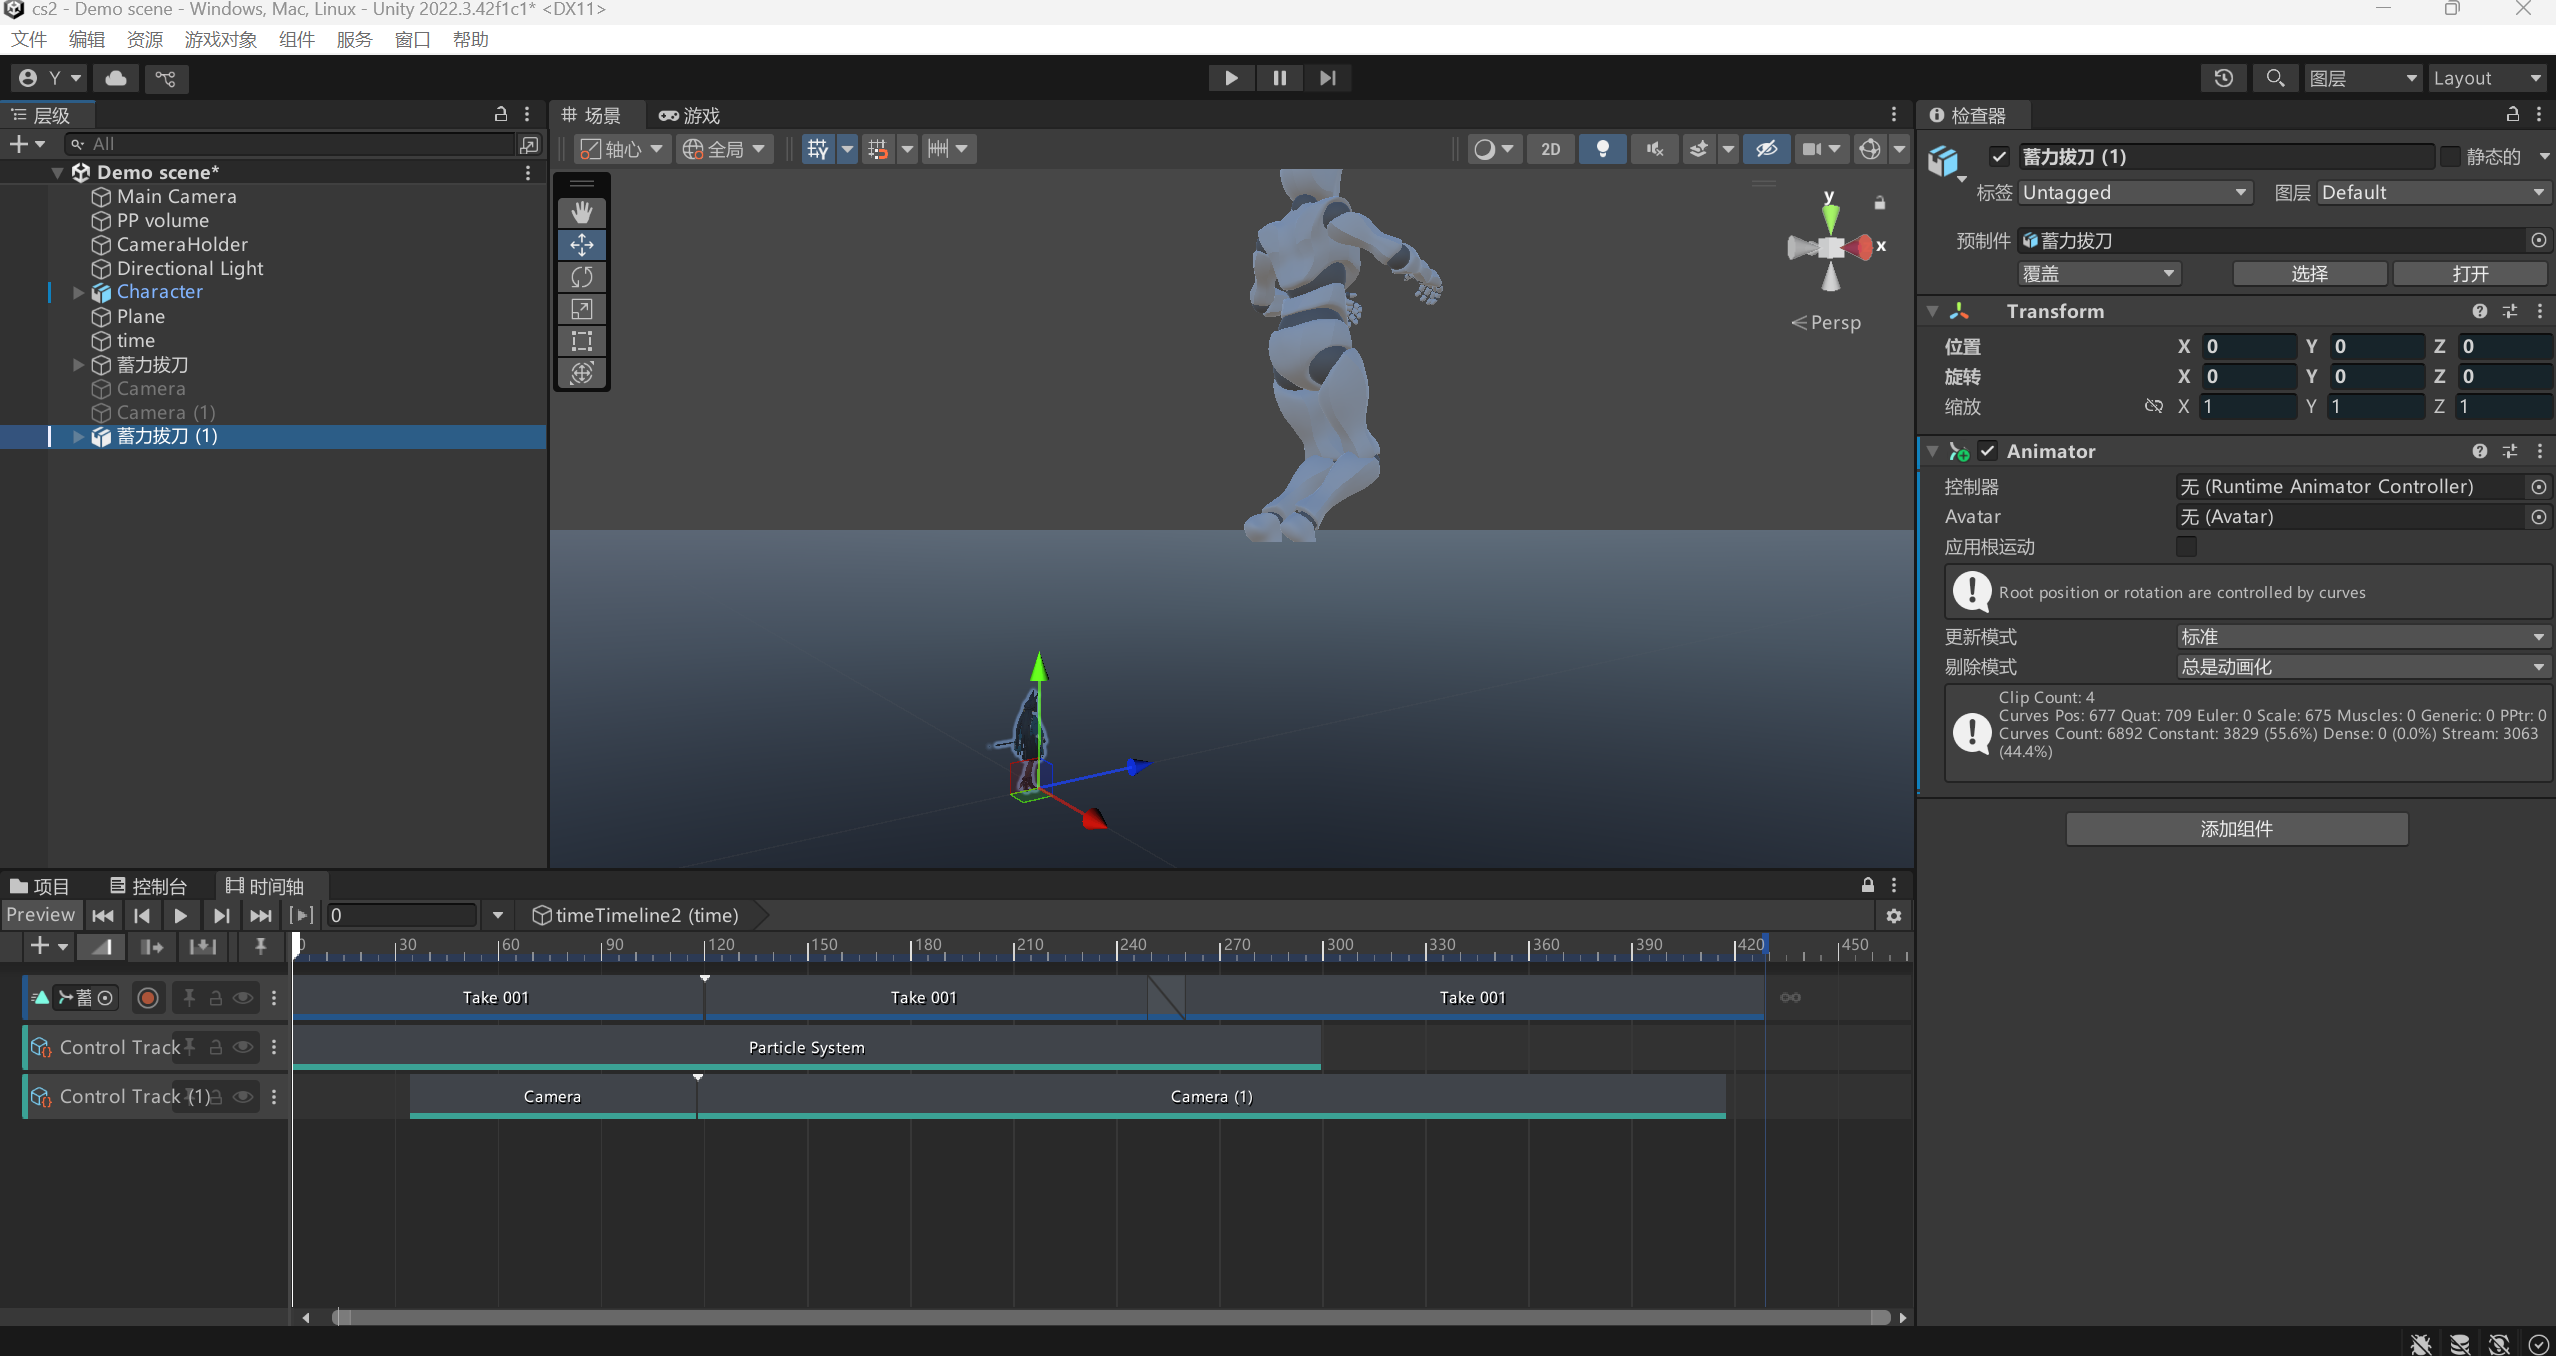The width and height of the screenshot is (2556, 1356).
Task: Uncheck the Animator component enabled checkbox
Action: coord(1988,451)
